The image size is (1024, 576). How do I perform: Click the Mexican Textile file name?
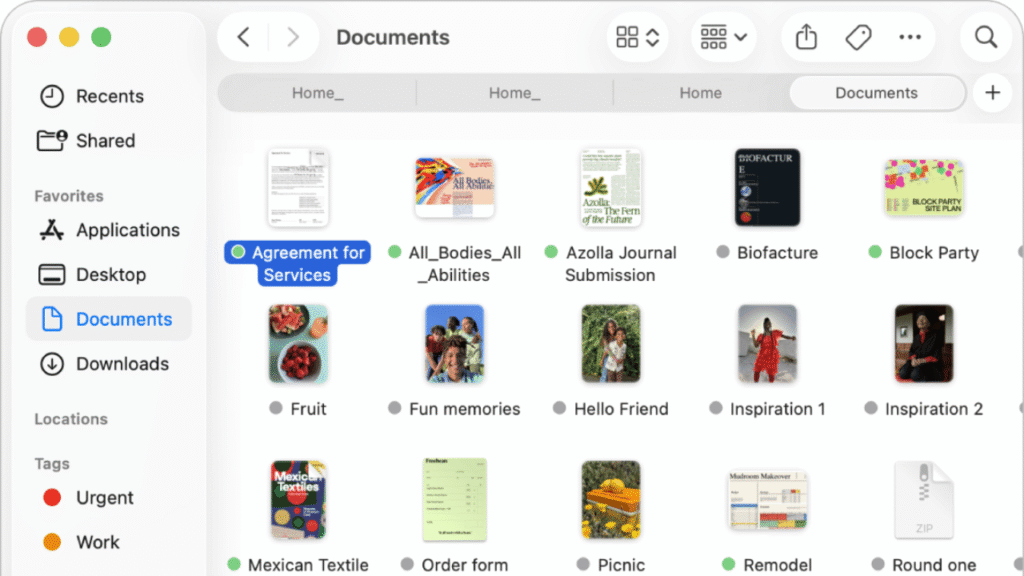(x=308, y=565)
